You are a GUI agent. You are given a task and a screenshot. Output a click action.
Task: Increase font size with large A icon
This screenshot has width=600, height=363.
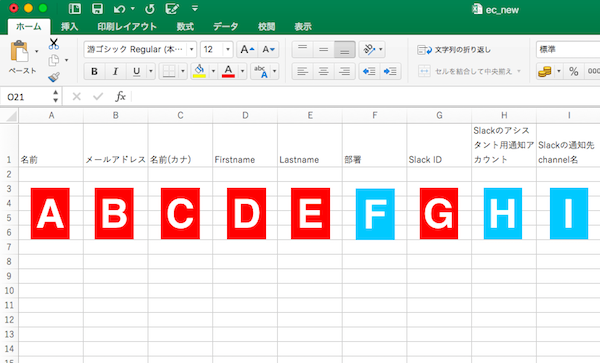pos(247,49)
